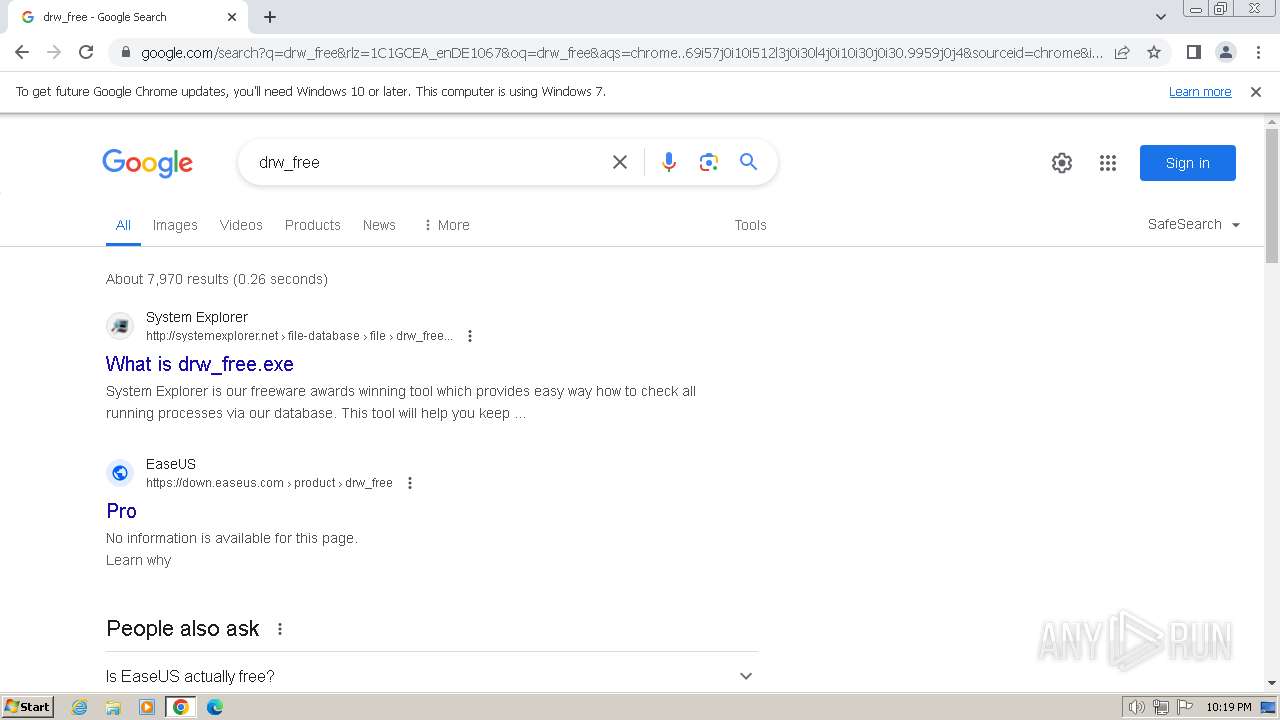Open options for the System Explorer result
The image size is (1280, 720).
(x=470, y=336)
